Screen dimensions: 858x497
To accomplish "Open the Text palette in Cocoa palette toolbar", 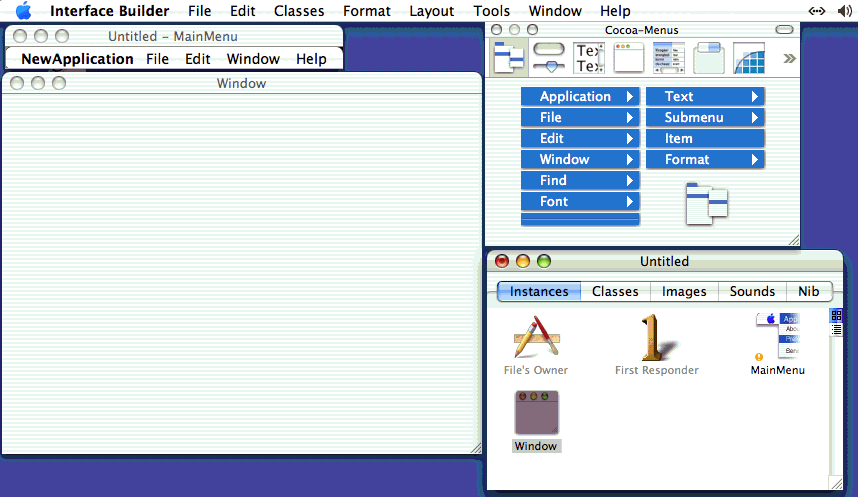I will tap(589, 58).
